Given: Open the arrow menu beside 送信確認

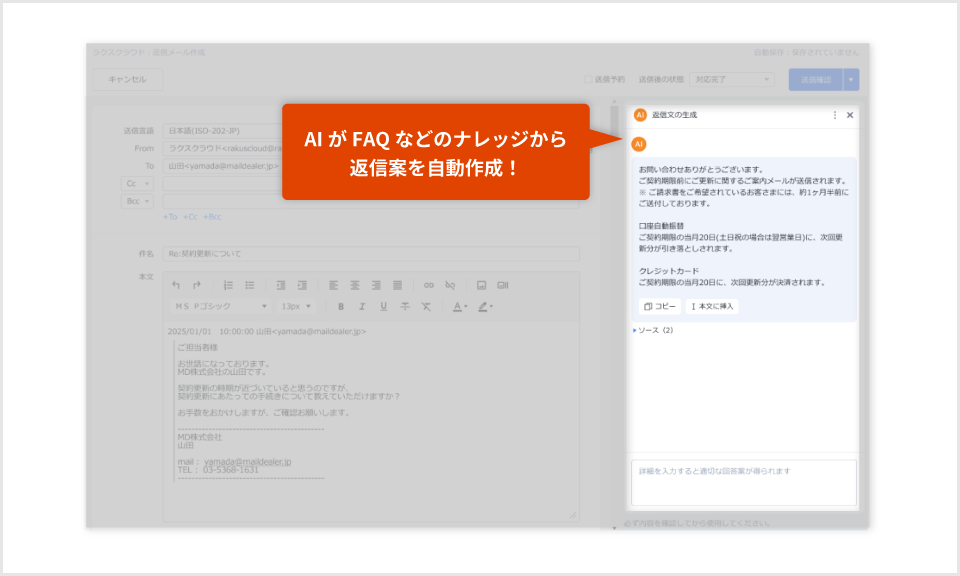Looking at the screenshot, I should [851, 78].
